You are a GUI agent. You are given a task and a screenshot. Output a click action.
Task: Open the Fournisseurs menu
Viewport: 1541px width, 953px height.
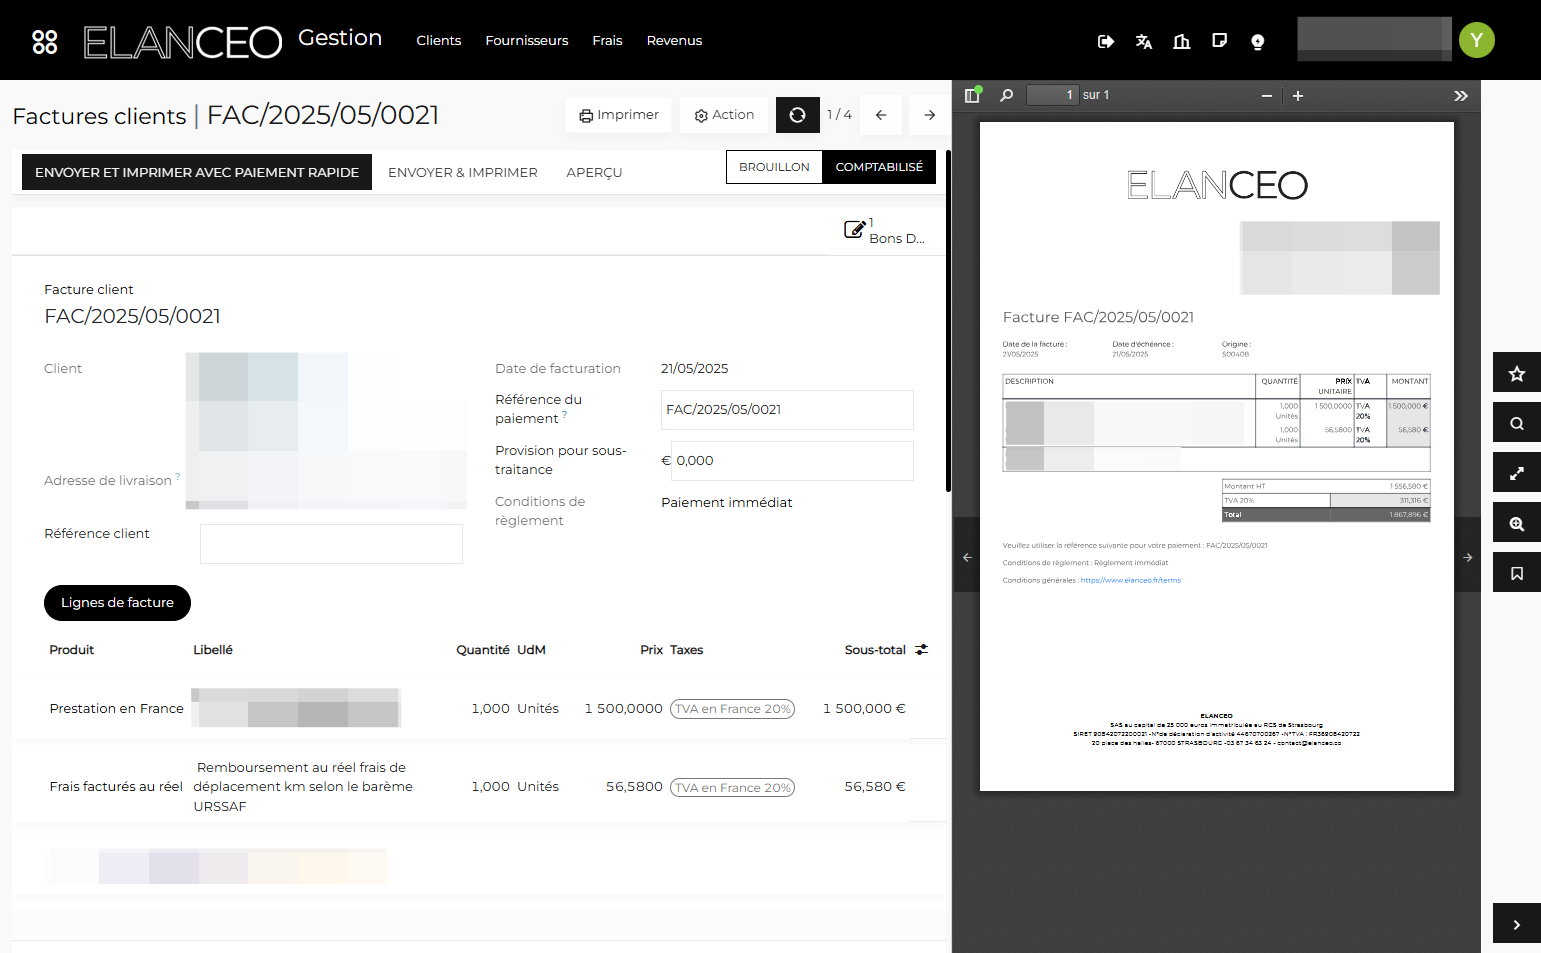[x=527, y=41]
